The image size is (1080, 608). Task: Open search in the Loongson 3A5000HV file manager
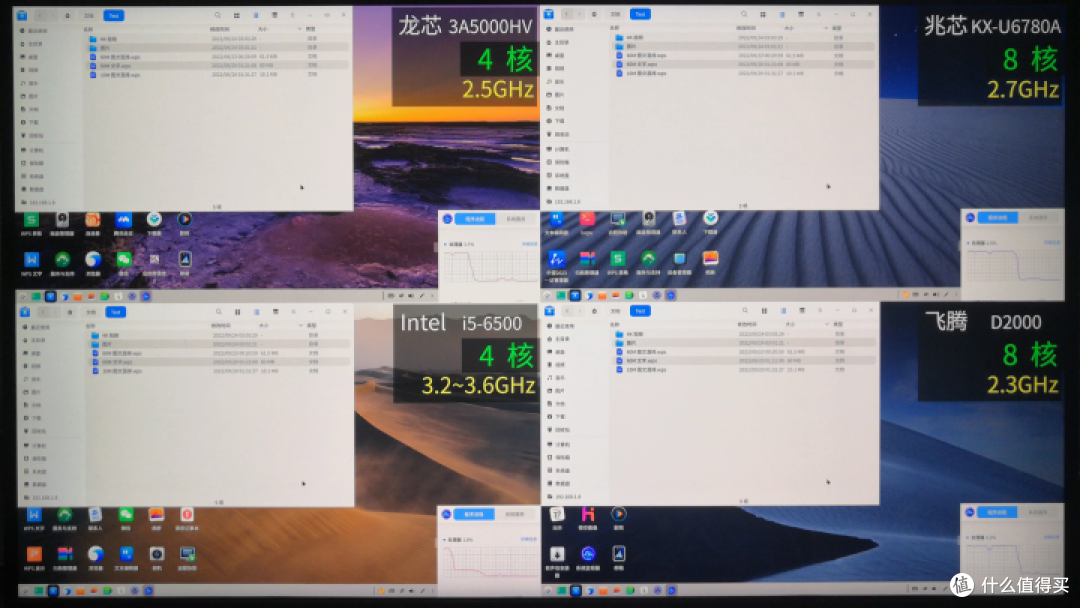click(218, 15)
